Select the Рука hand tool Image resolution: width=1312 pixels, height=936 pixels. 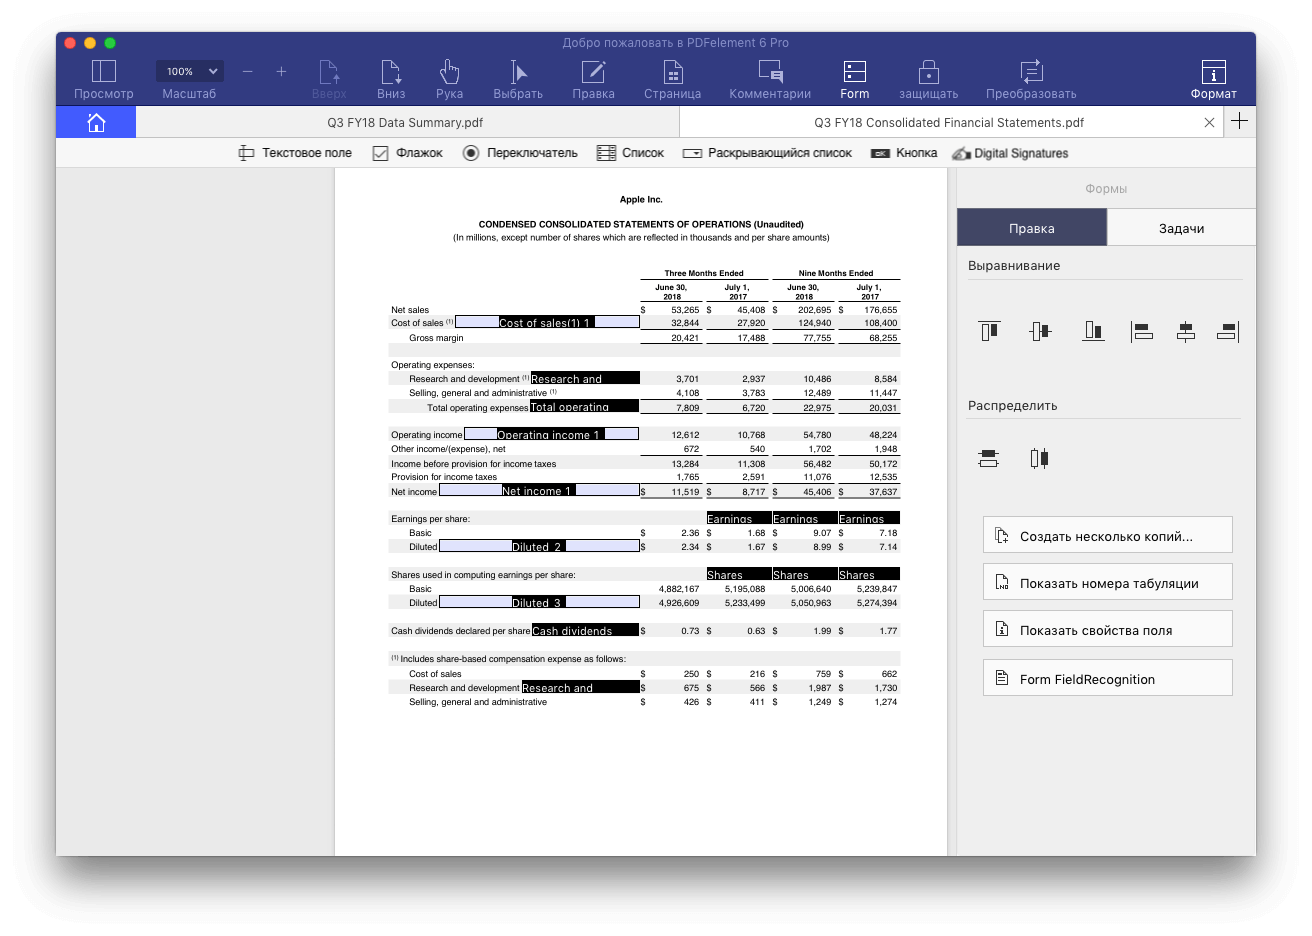pyautogui.click(x=450, y=79)
